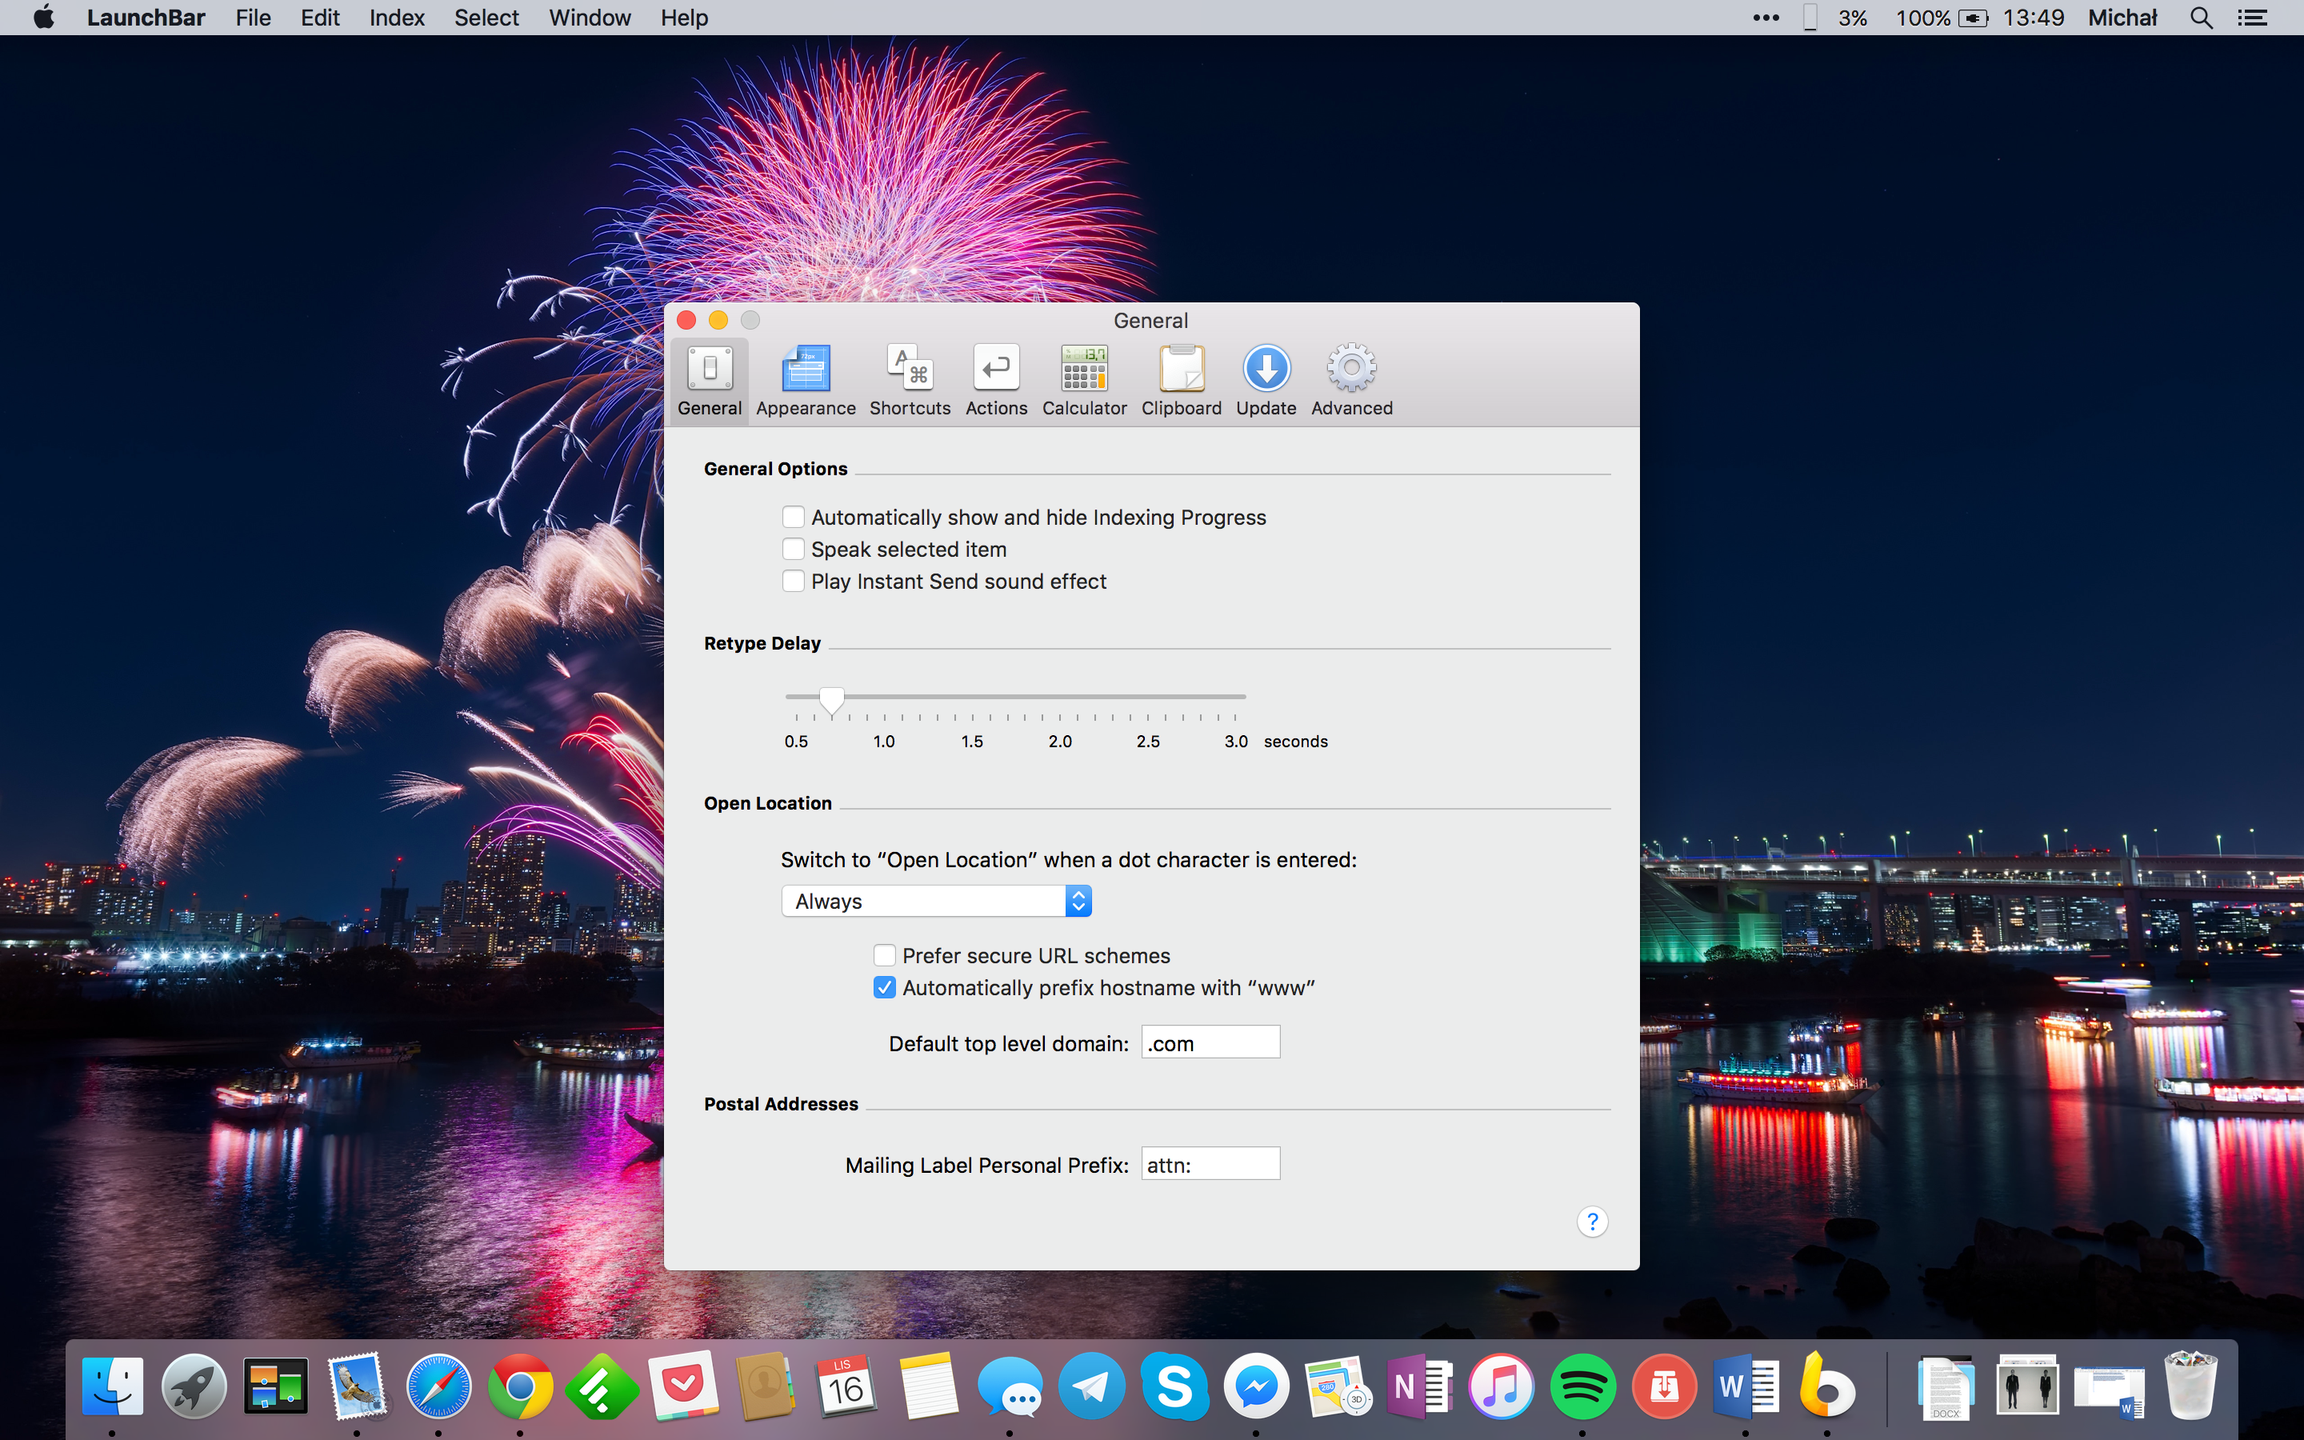Screen dimensions: 2304x1440
Task: Open the Spotlight search in menu bar
Action: tap(2200, 18)
